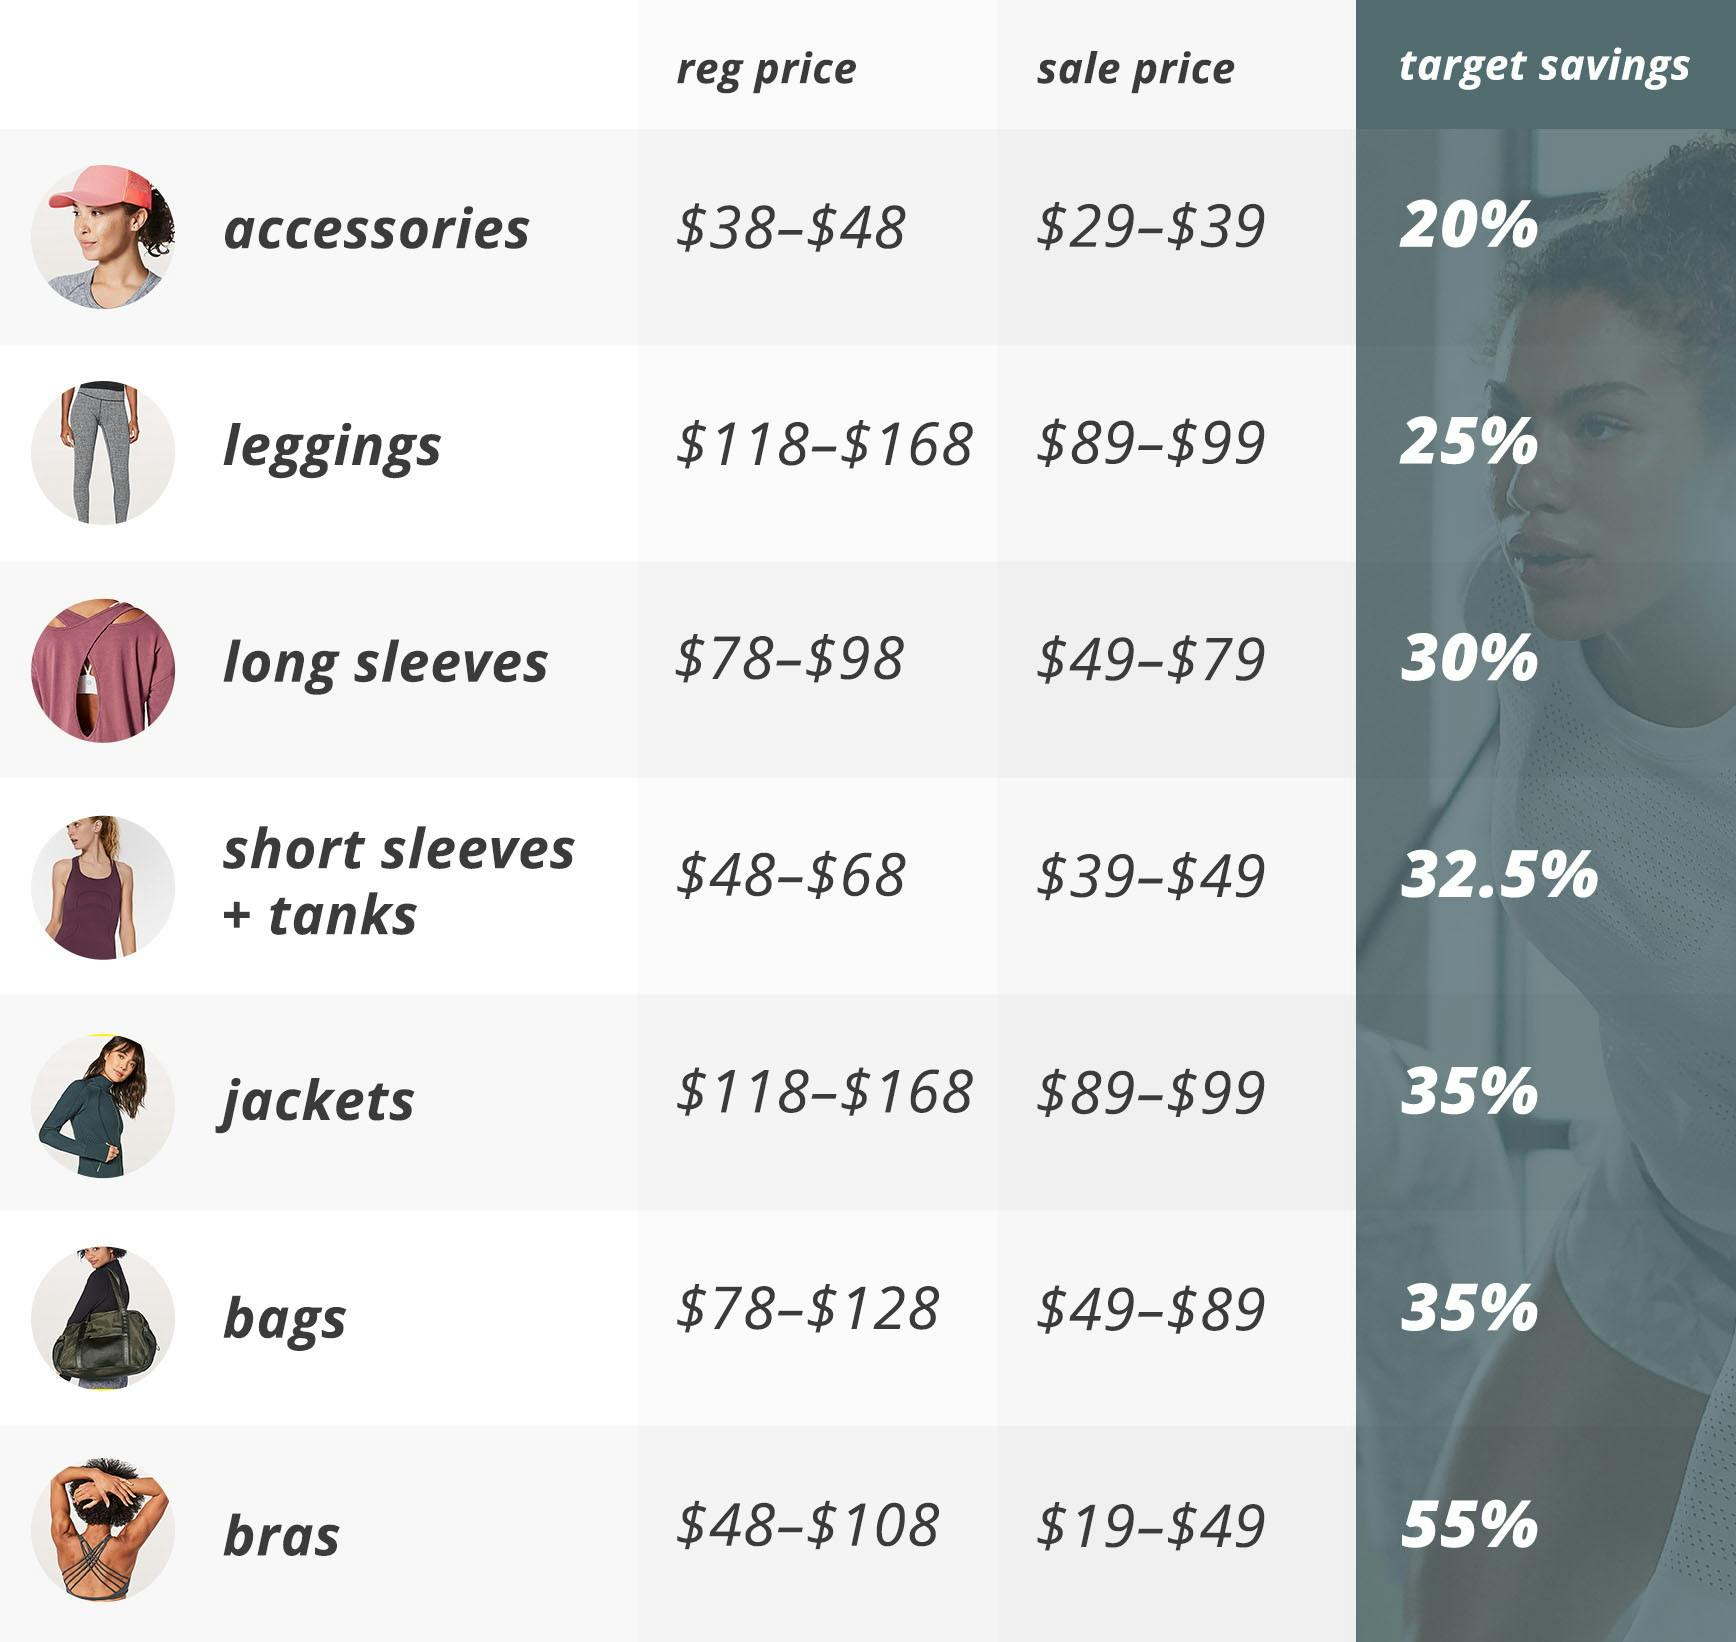Select the $48–$108 bras regular price
Image resolution: width=1736 pixels, height=1642 pixels.
coord(807,1525)
